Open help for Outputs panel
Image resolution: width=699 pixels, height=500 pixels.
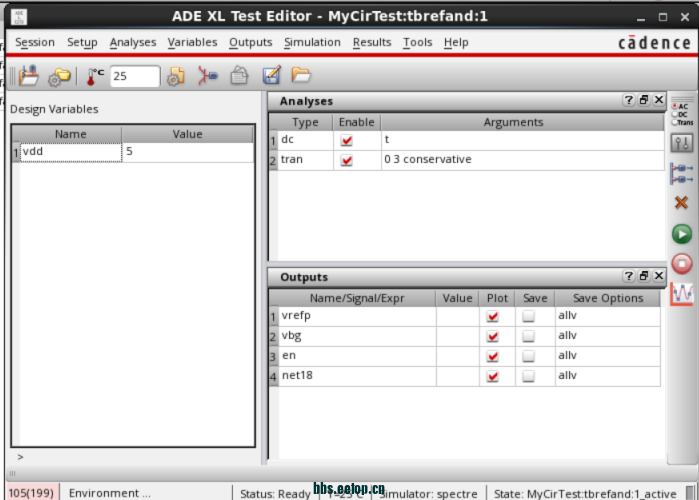[x=629, y=276]
